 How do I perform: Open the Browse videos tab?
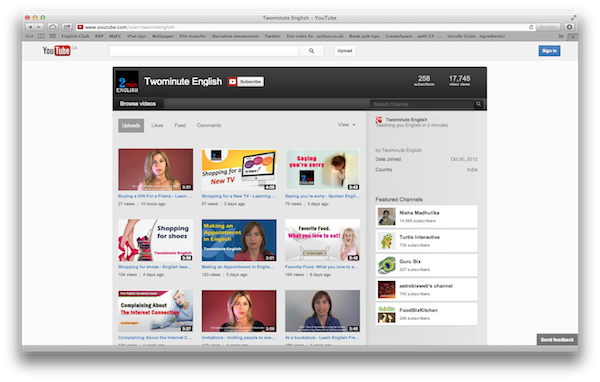point(138,104)
